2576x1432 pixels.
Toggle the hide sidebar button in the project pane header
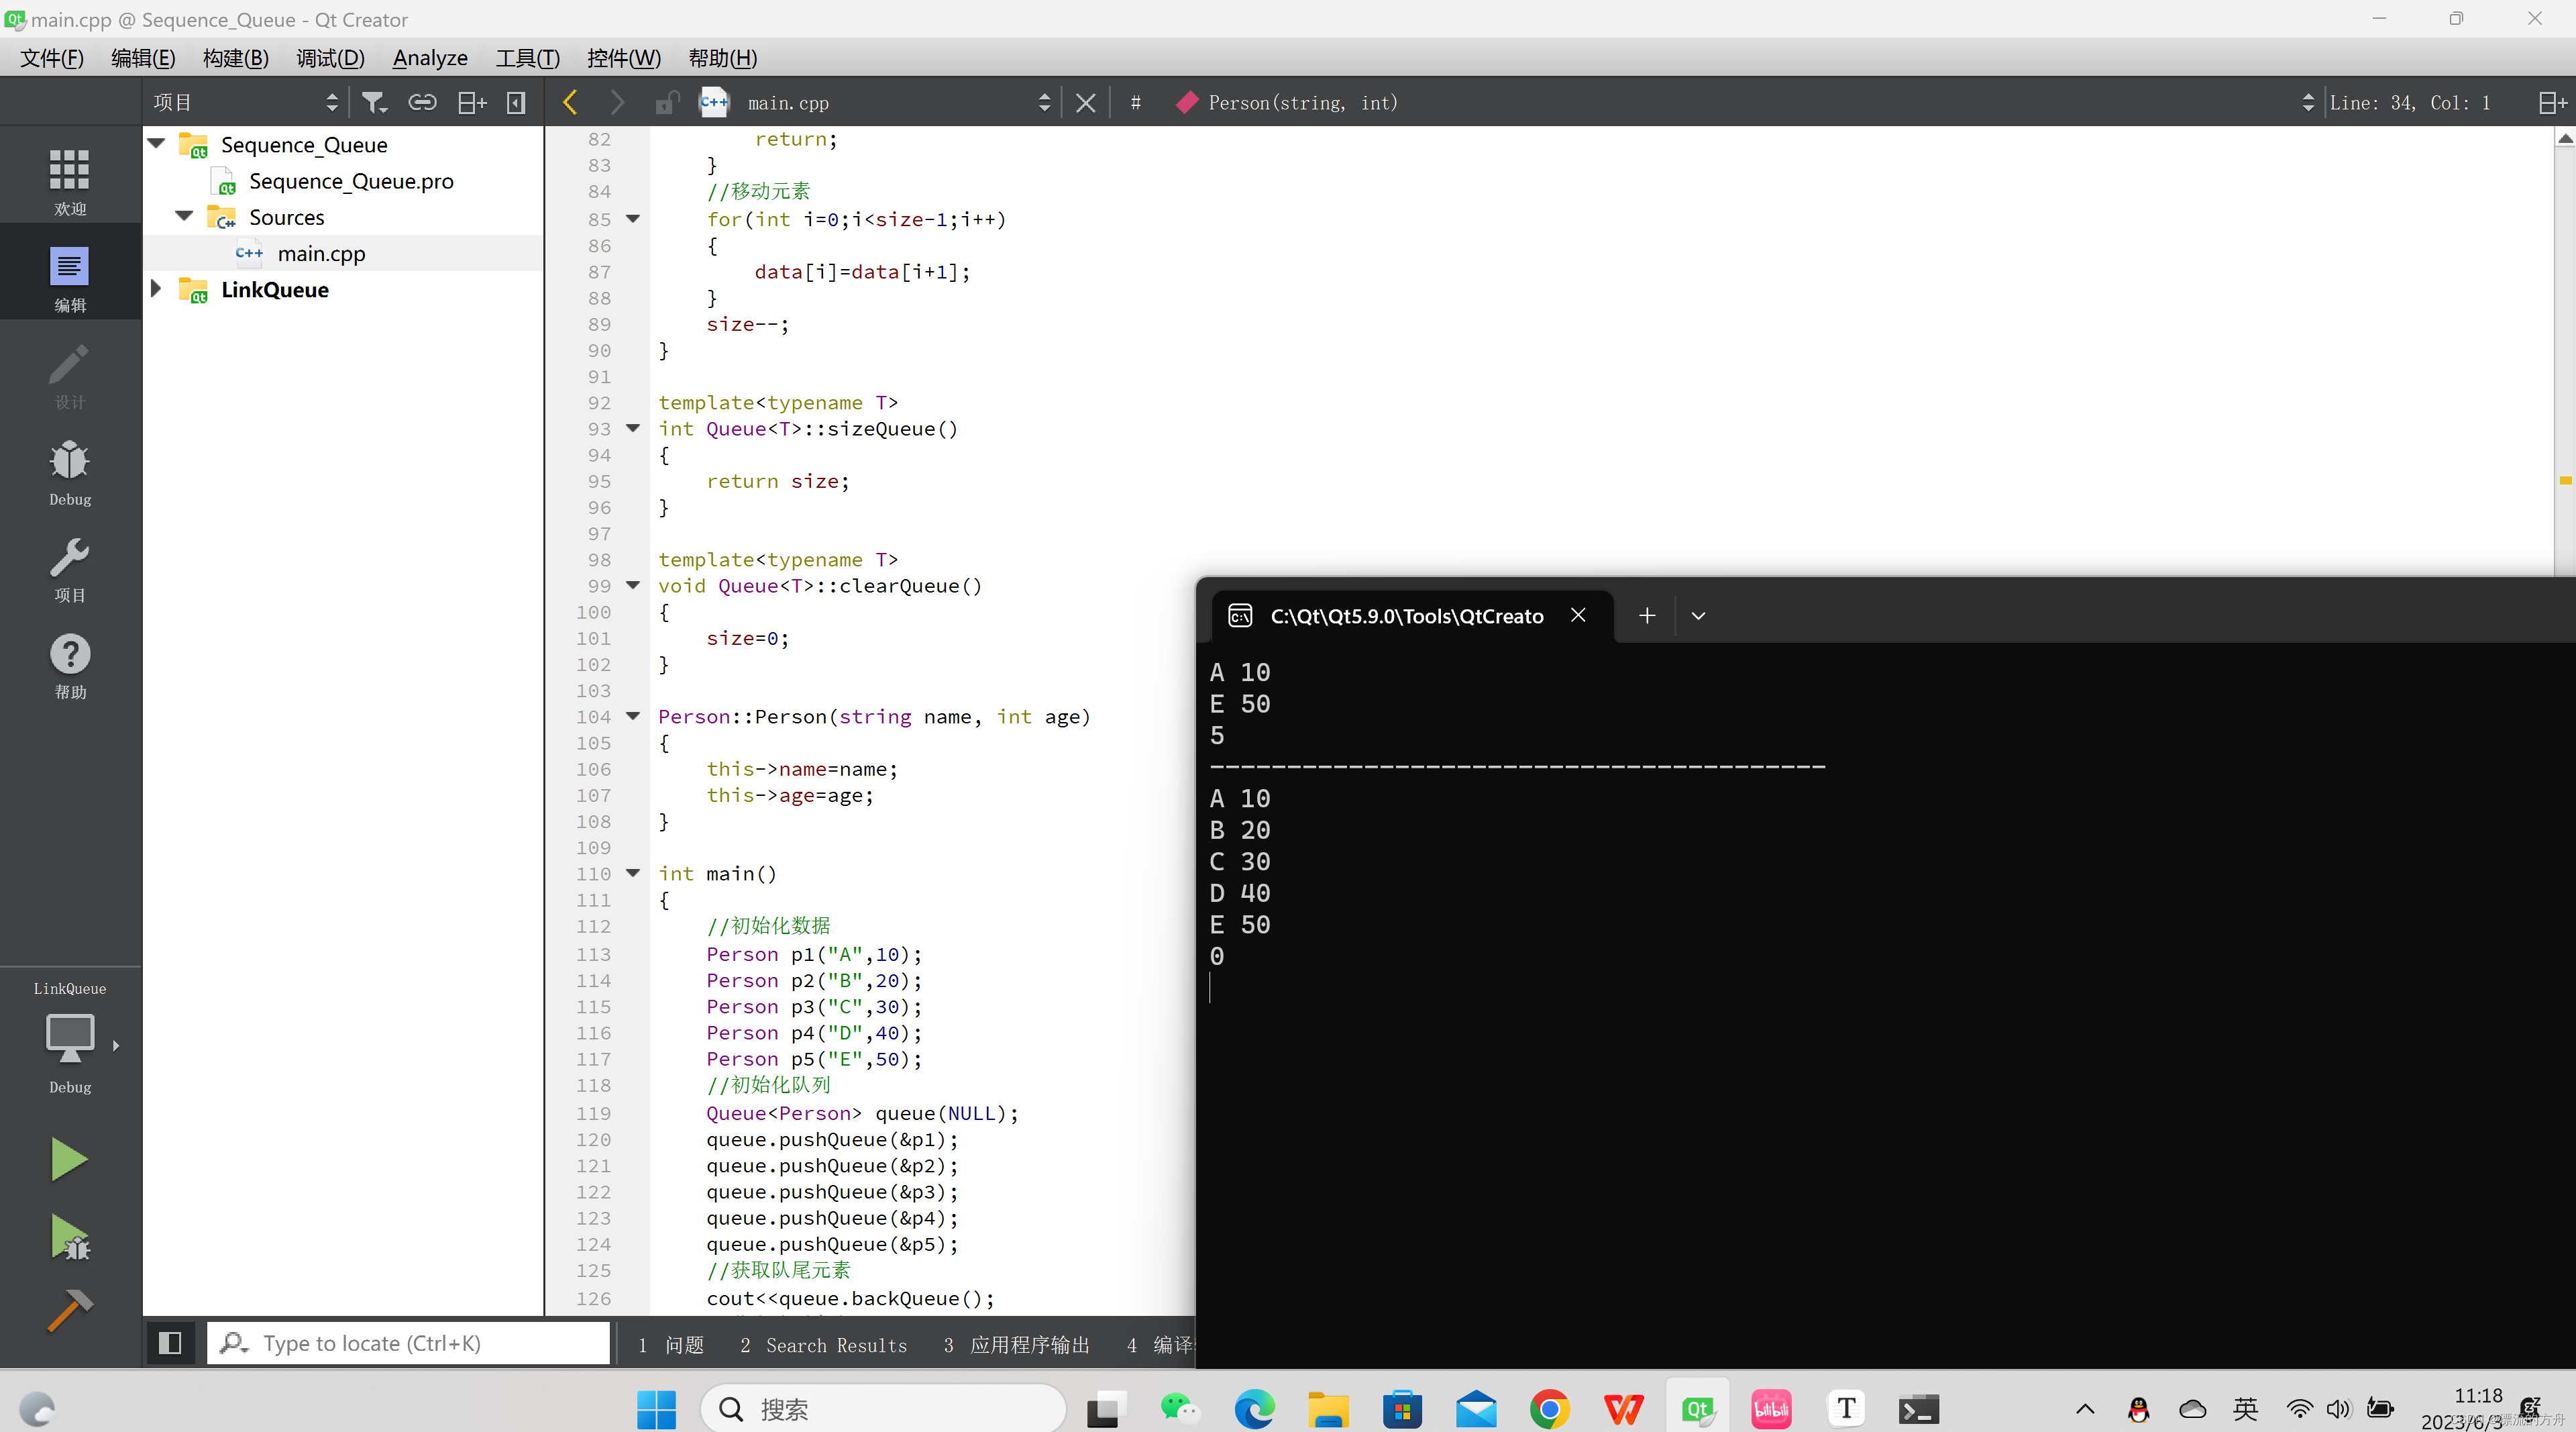tap(516, 103)
